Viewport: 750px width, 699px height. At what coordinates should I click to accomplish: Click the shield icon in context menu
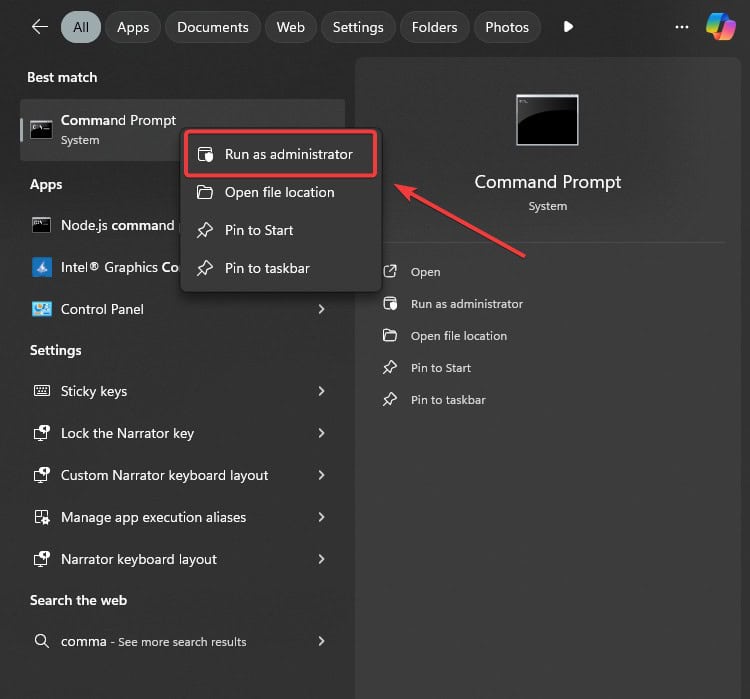coord(206,154)
